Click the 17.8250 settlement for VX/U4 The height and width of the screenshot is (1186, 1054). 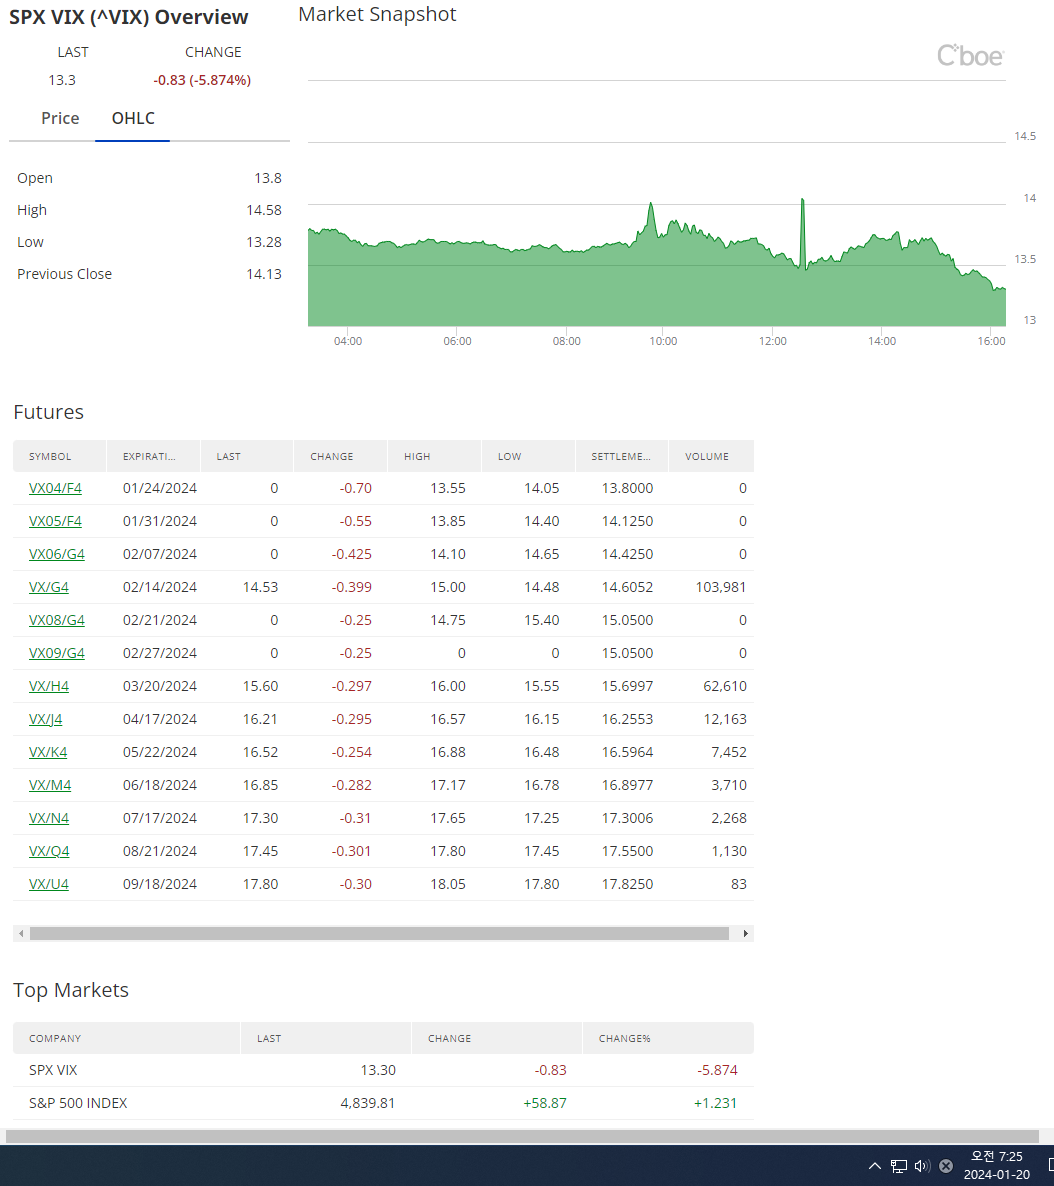point(627,884)
